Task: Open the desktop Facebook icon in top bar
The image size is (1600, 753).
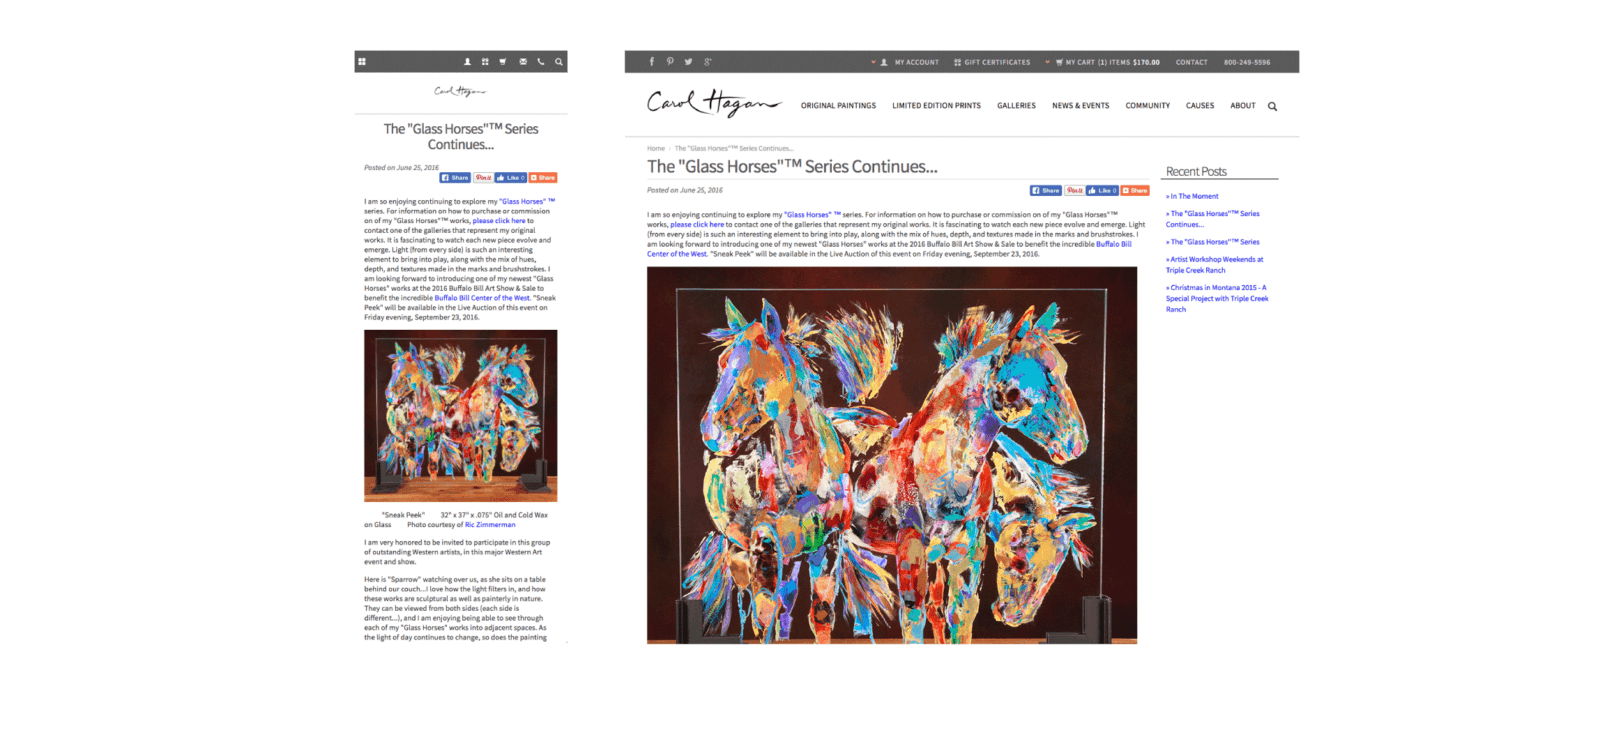Action: coord(652,62)
